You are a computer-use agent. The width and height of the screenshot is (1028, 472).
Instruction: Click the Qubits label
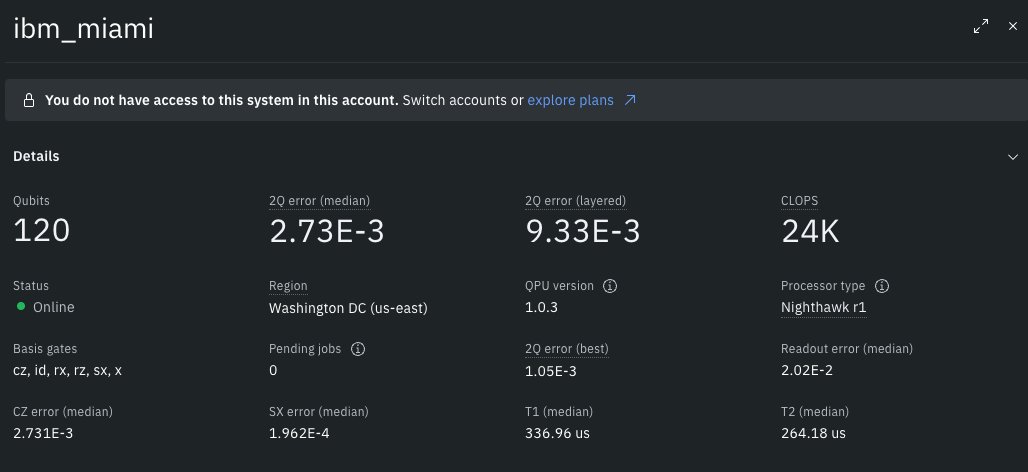pyautogui.click(x=31, y=201)
